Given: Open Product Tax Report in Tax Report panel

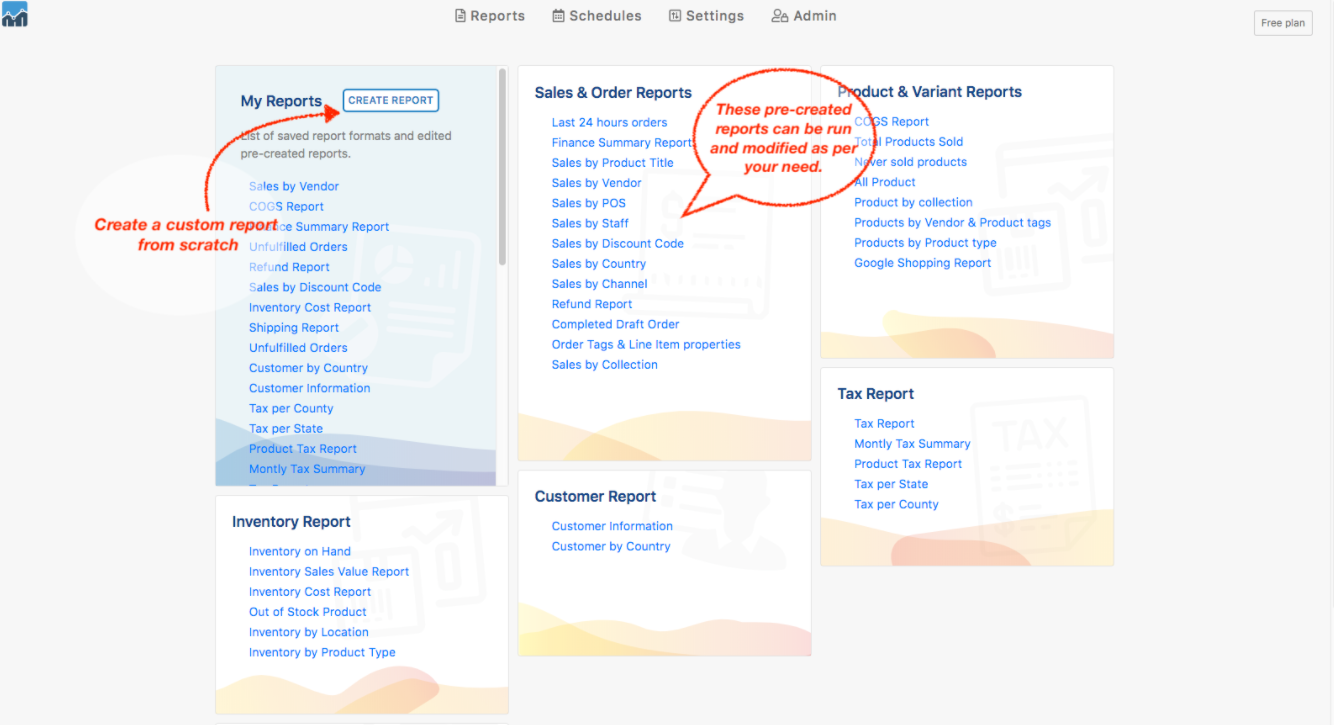Looking at the screenshot, I should coord(908,464).
